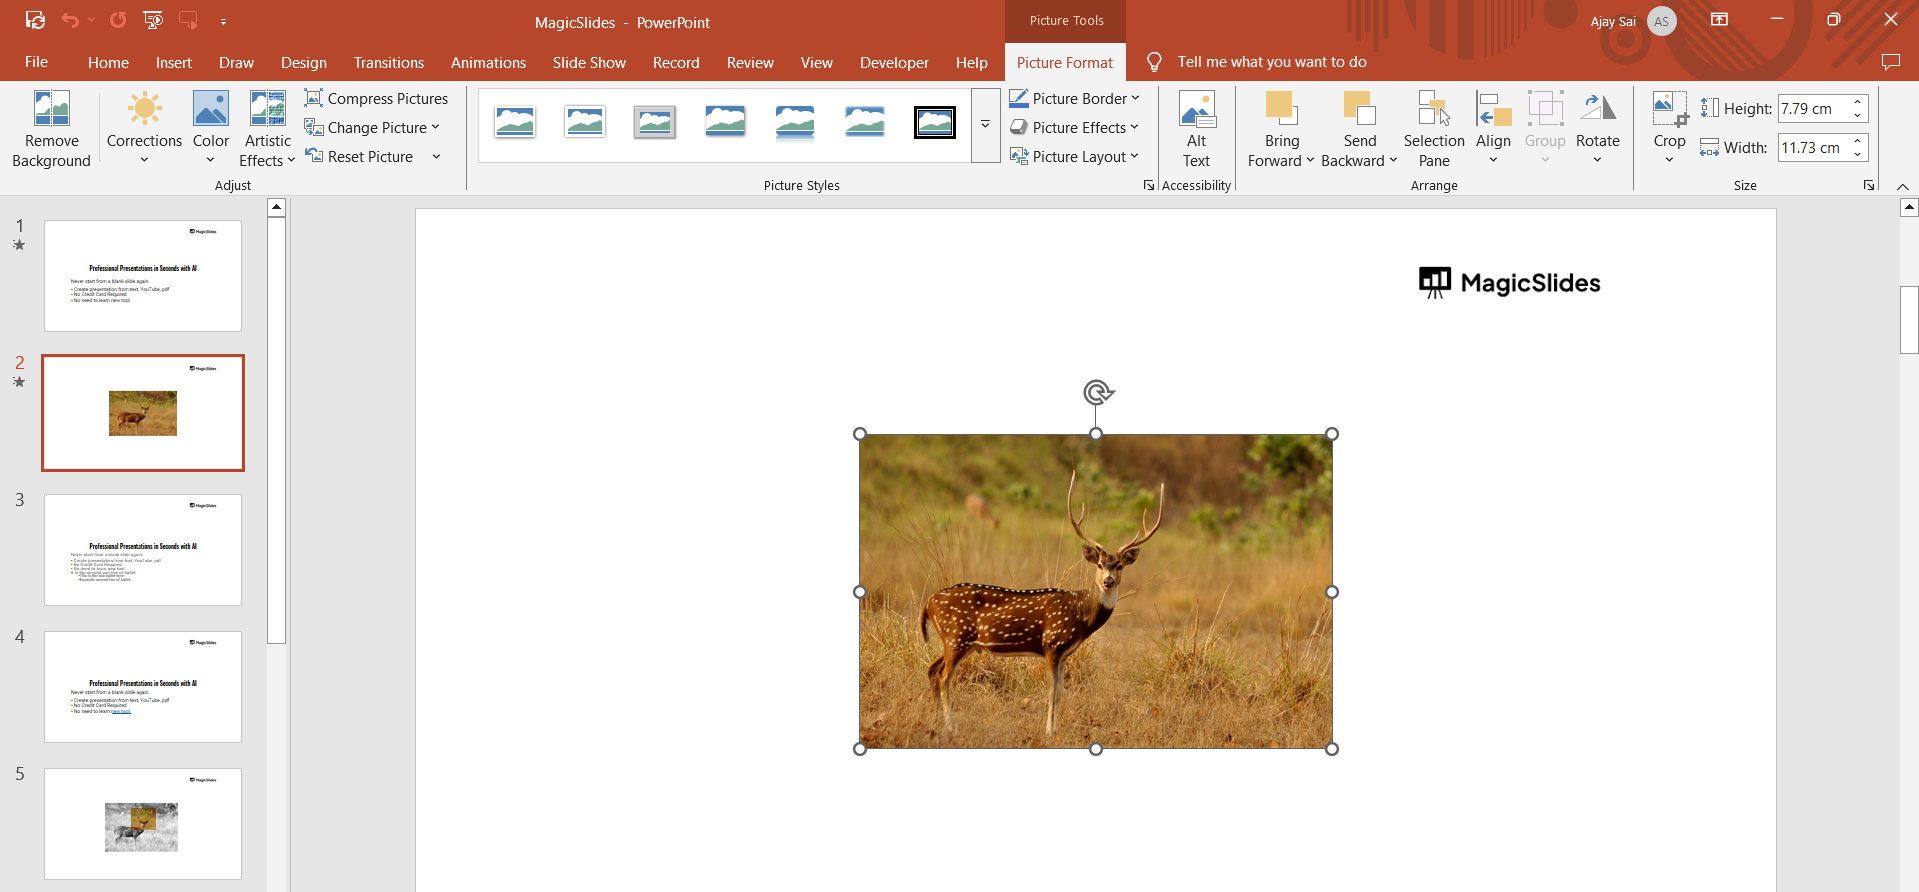1919x892 pixels.
Task: Click the rotation handle above the deer picture
Action: click(1097, 392)
